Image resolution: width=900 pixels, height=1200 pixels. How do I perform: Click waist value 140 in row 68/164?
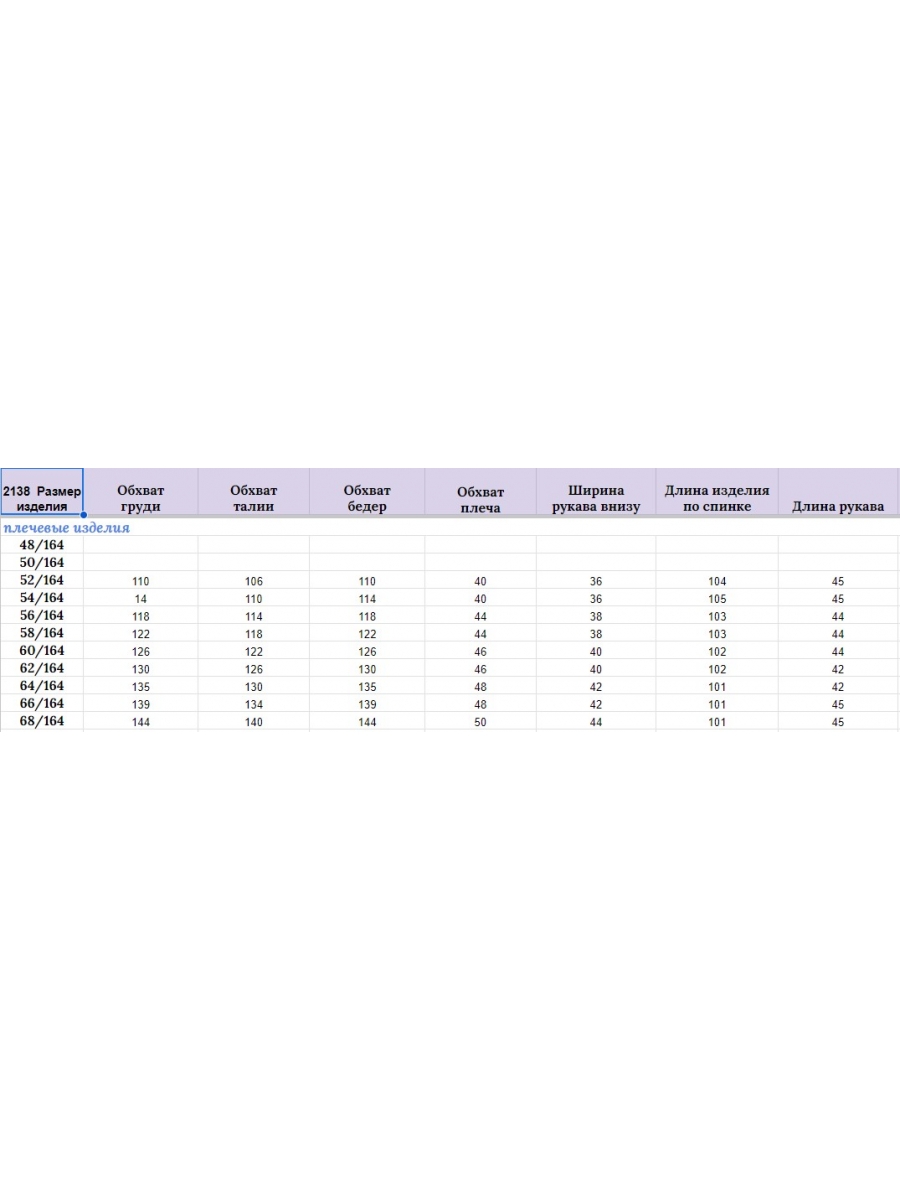[x=253, y=722]
